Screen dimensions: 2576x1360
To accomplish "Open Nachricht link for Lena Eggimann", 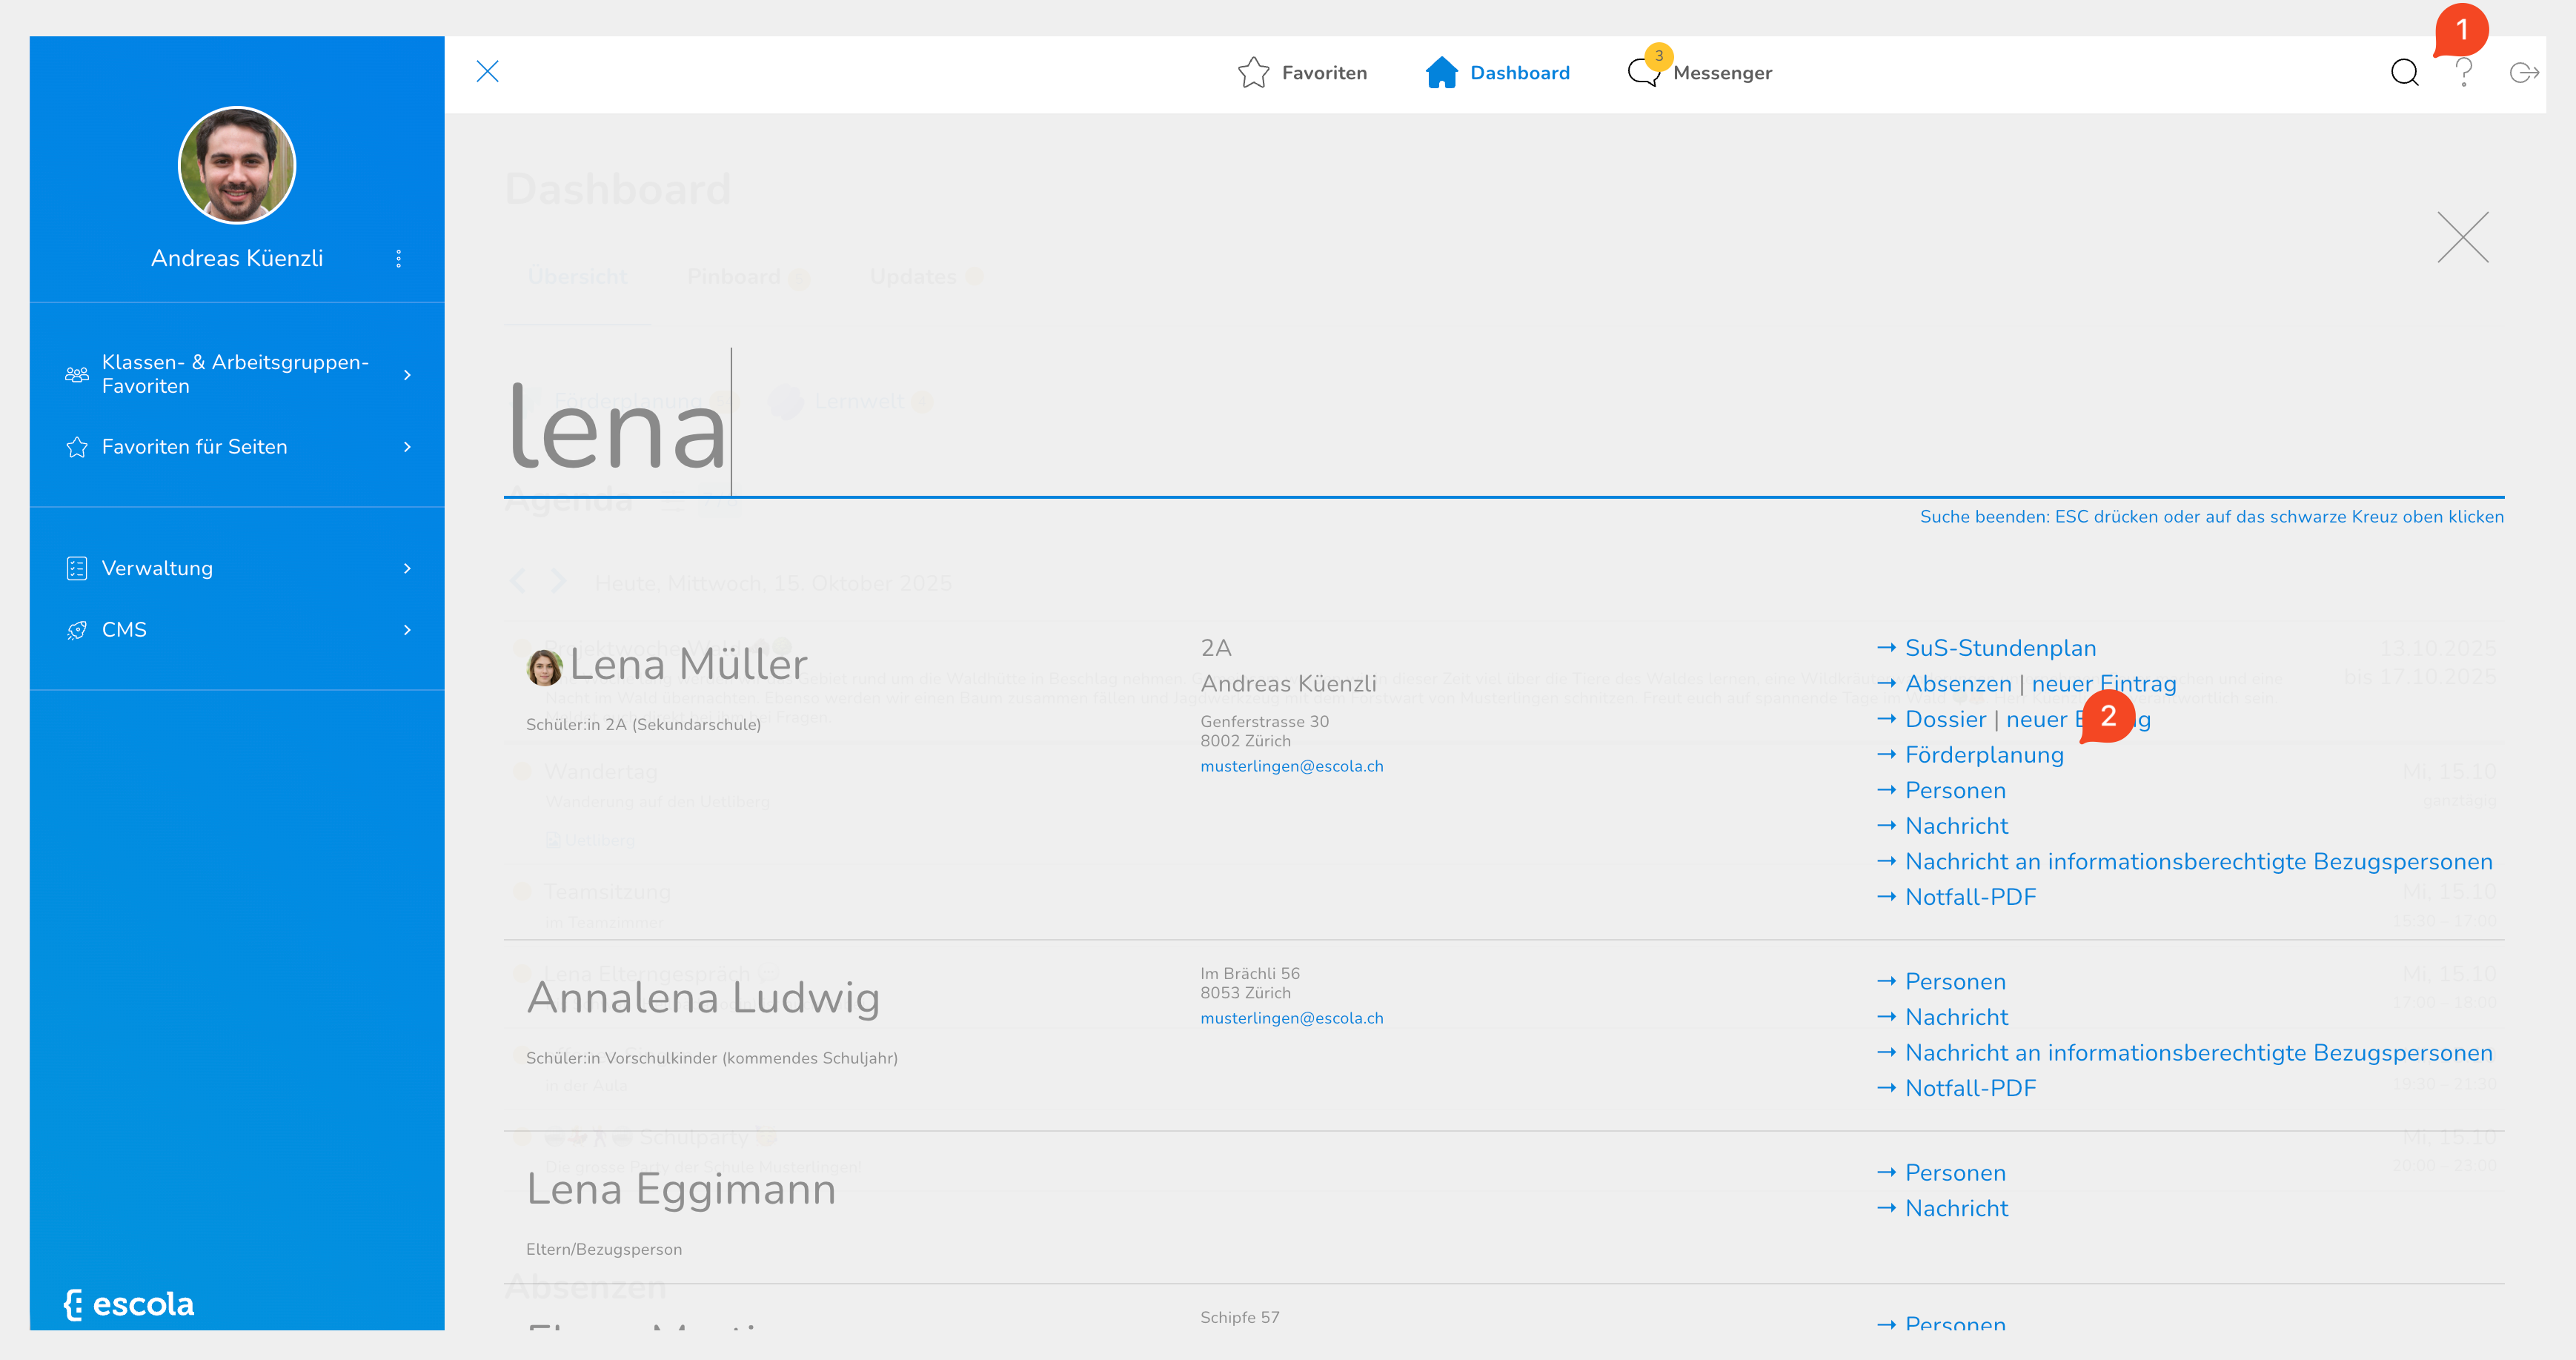I will (x=1956, y=1208).
